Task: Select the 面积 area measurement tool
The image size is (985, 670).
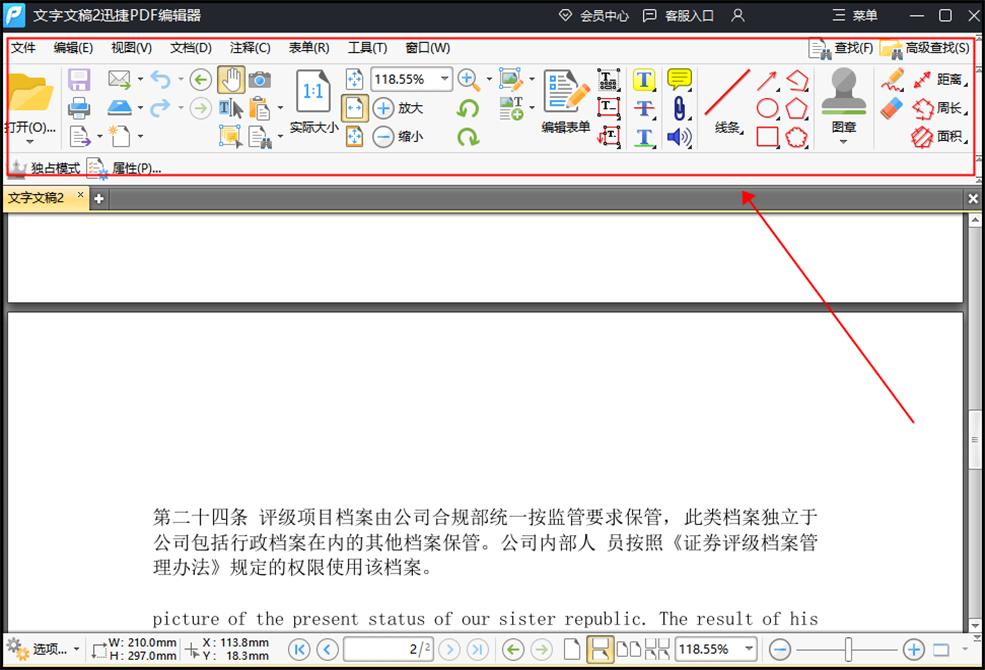Action: click(948, 137)
